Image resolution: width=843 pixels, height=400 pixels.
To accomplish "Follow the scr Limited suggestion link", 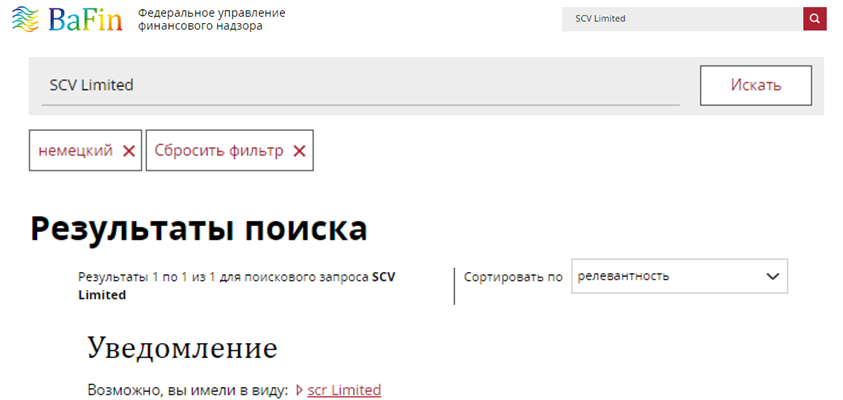I will pos(344,390).
